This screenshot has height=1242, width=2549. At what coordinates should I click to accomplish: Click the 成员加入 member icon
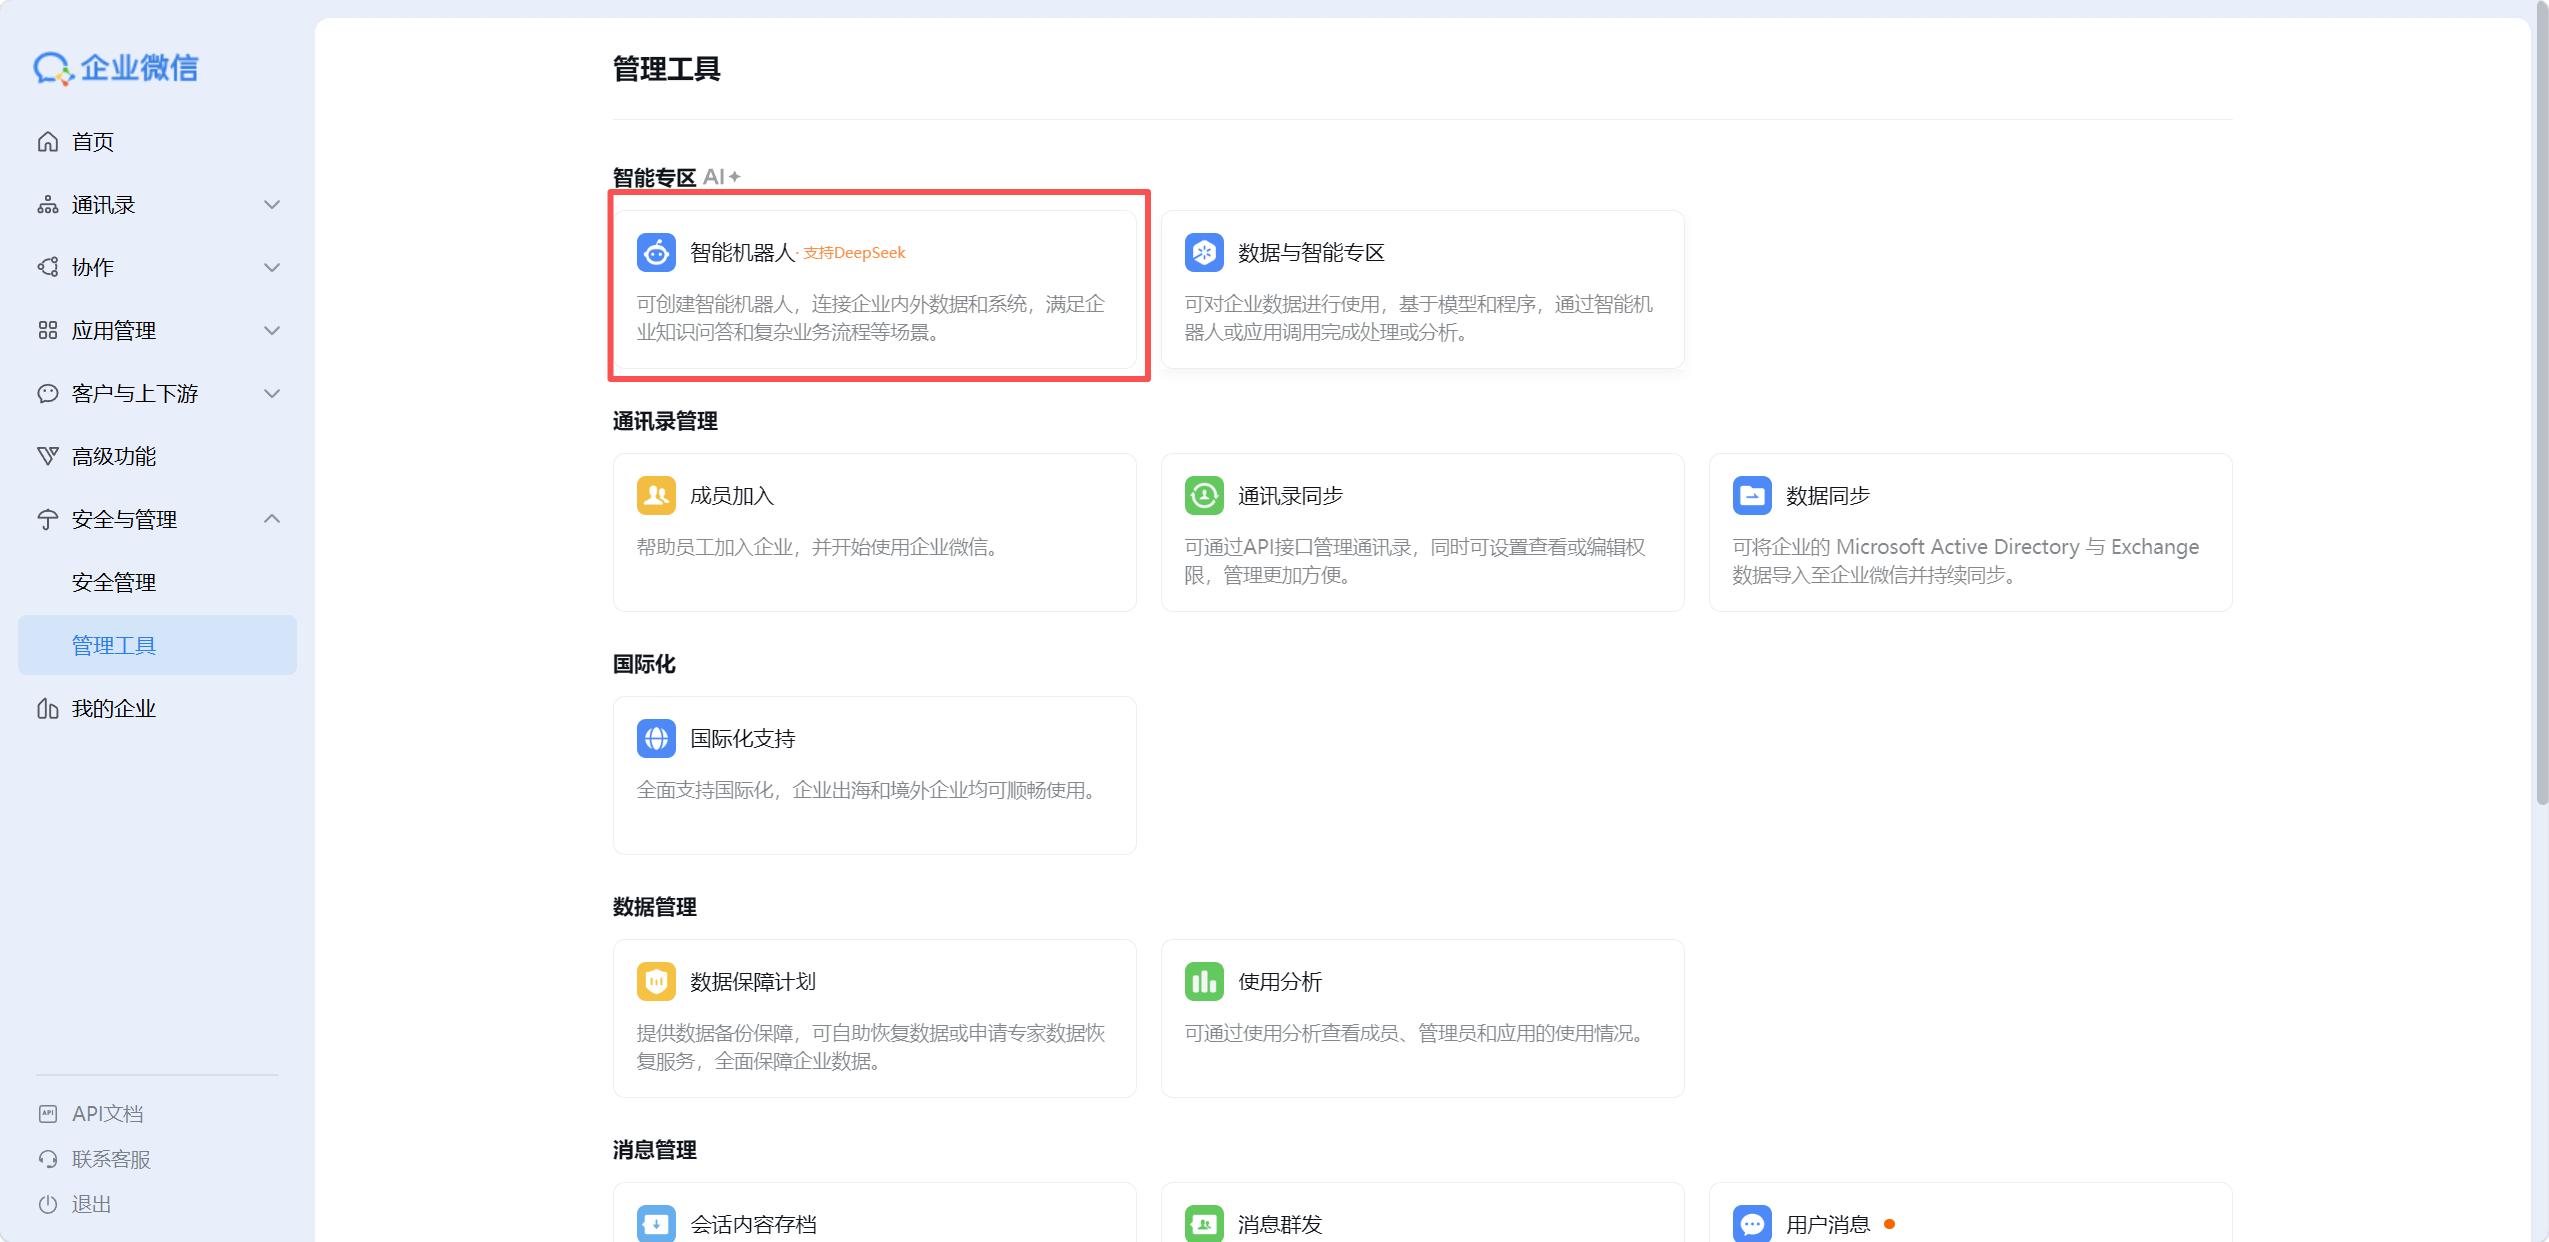(x=656, y=496)
